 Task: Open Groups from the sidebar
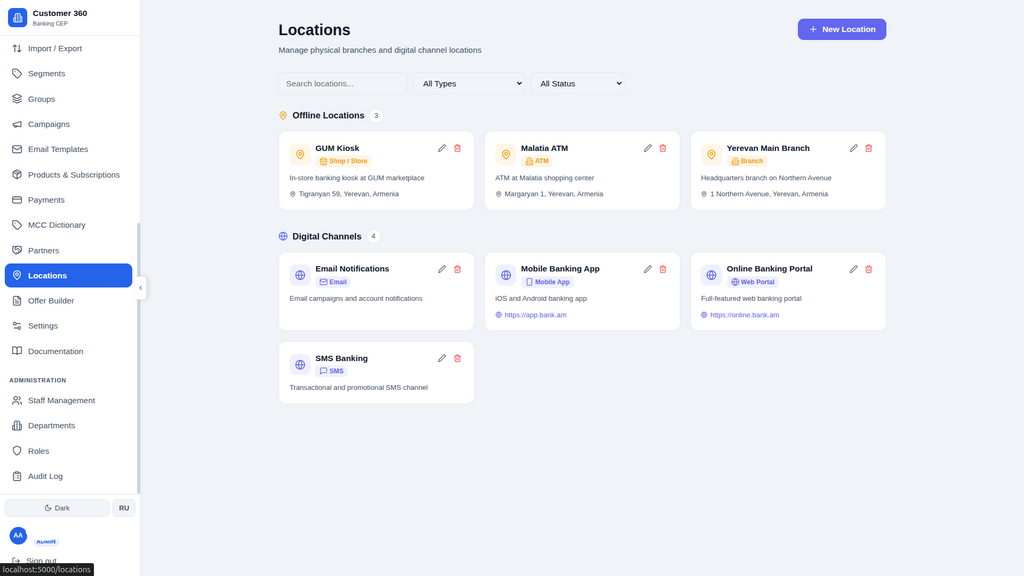(69, 99)
